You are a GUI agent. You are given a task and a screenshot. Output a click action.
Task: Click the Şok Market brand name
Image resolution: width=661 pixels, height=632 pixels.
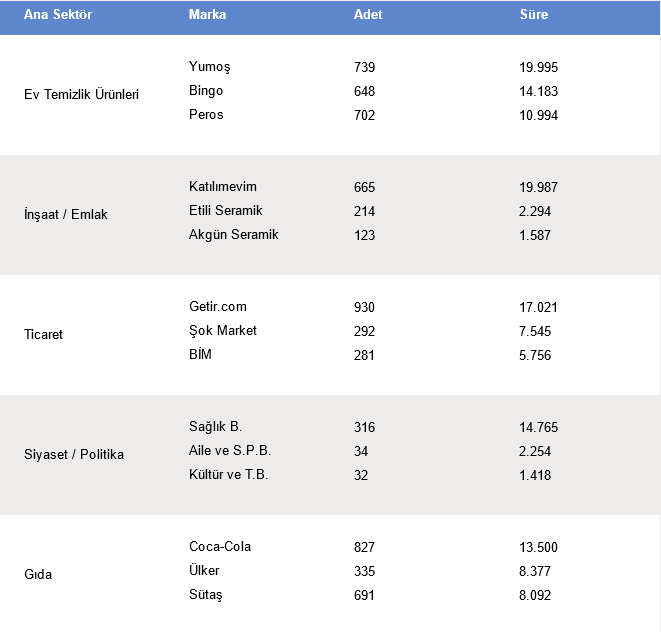point(223,331)
